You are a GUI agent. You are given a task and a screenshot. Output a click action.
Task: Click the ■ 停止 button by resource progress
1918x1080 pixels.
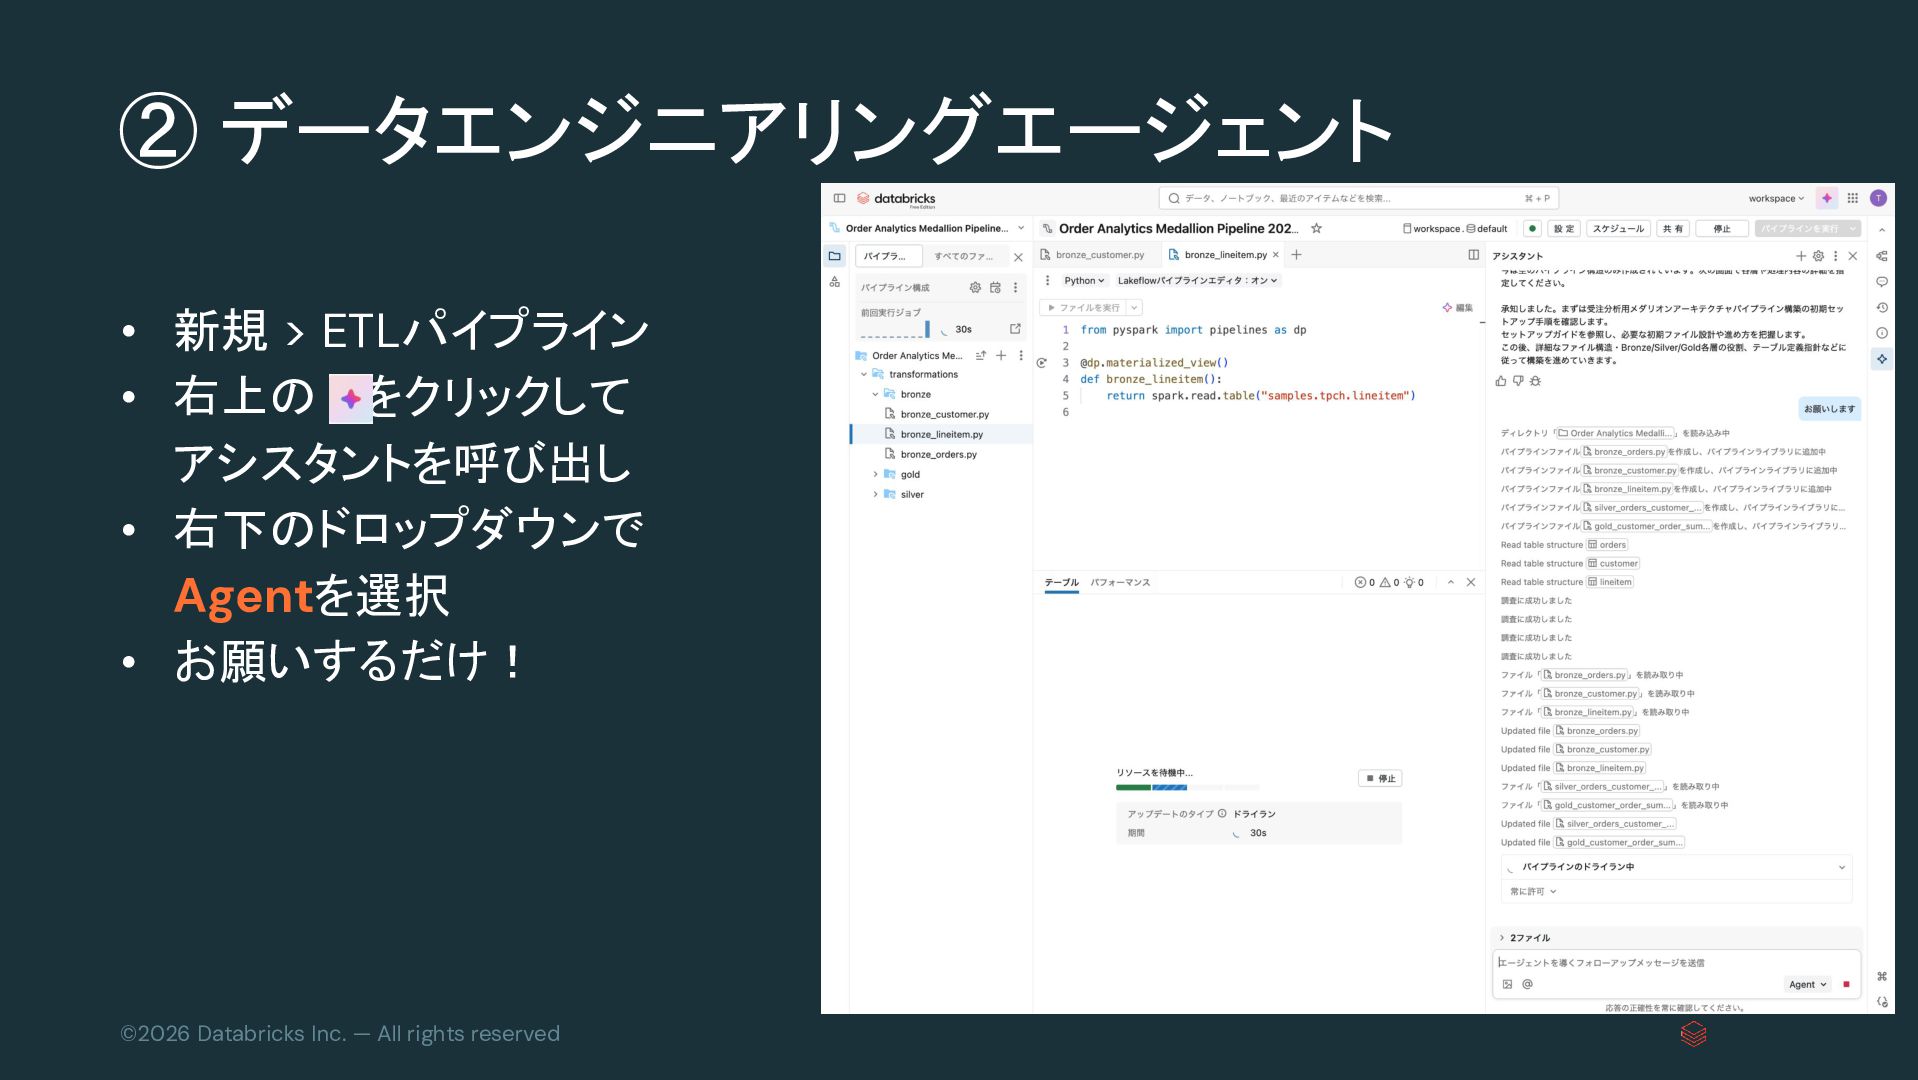[x=1381, y=778]
